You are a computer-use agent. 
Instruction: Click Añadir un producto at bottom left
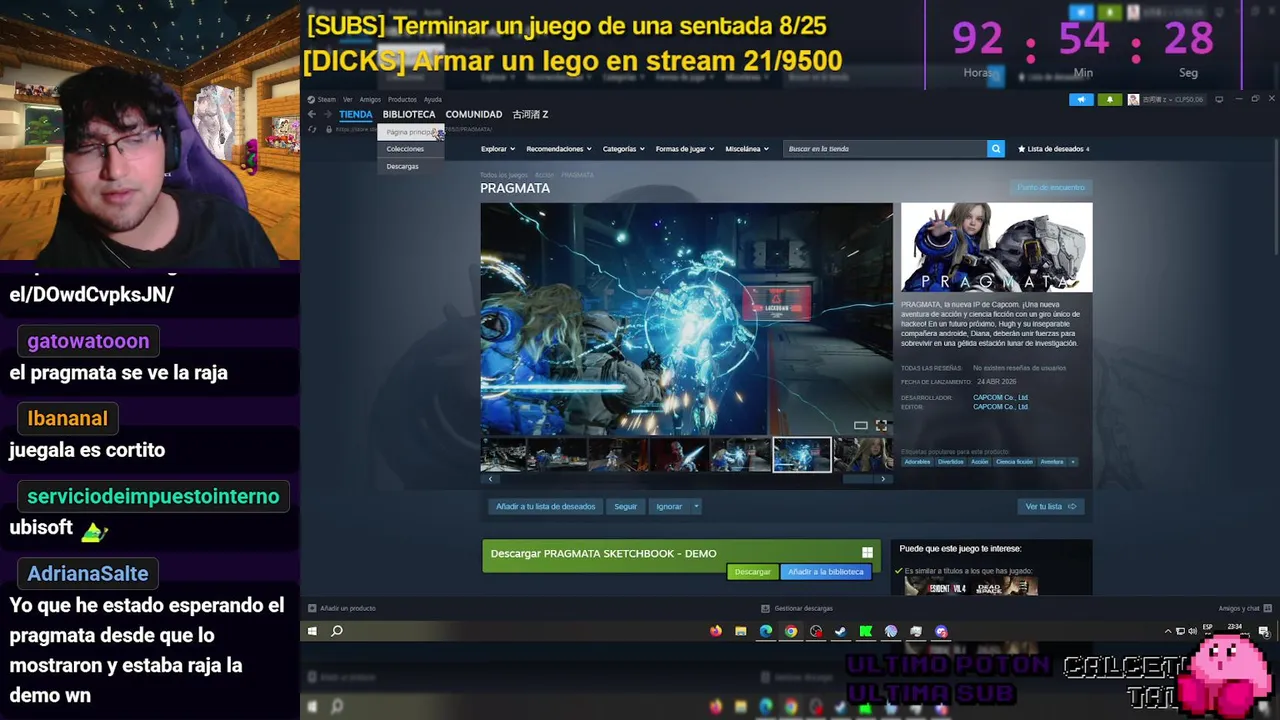click(342, 608)
